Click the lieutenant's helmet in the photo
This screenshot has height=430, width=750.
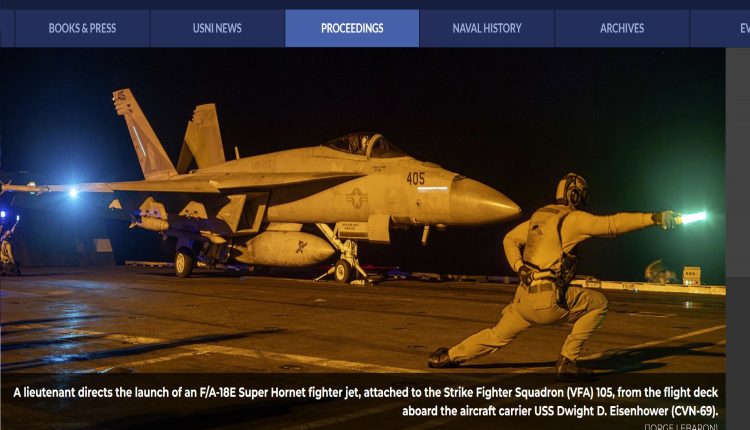pyautogui.click(x=572, y=190)
